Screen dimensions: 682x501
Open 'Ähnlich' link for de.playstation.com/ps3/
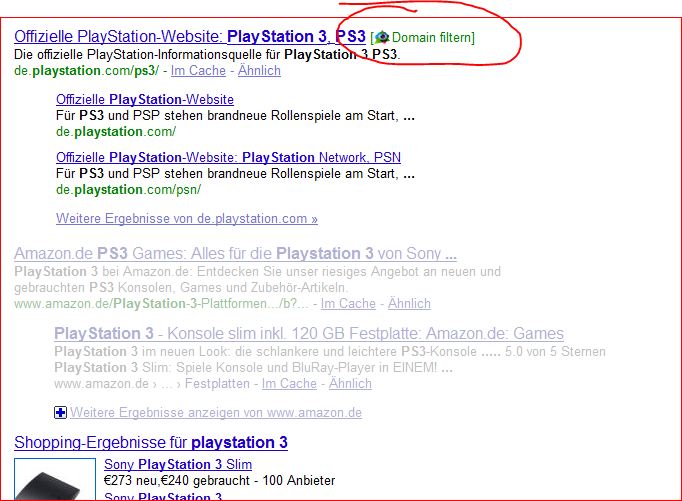259,70
